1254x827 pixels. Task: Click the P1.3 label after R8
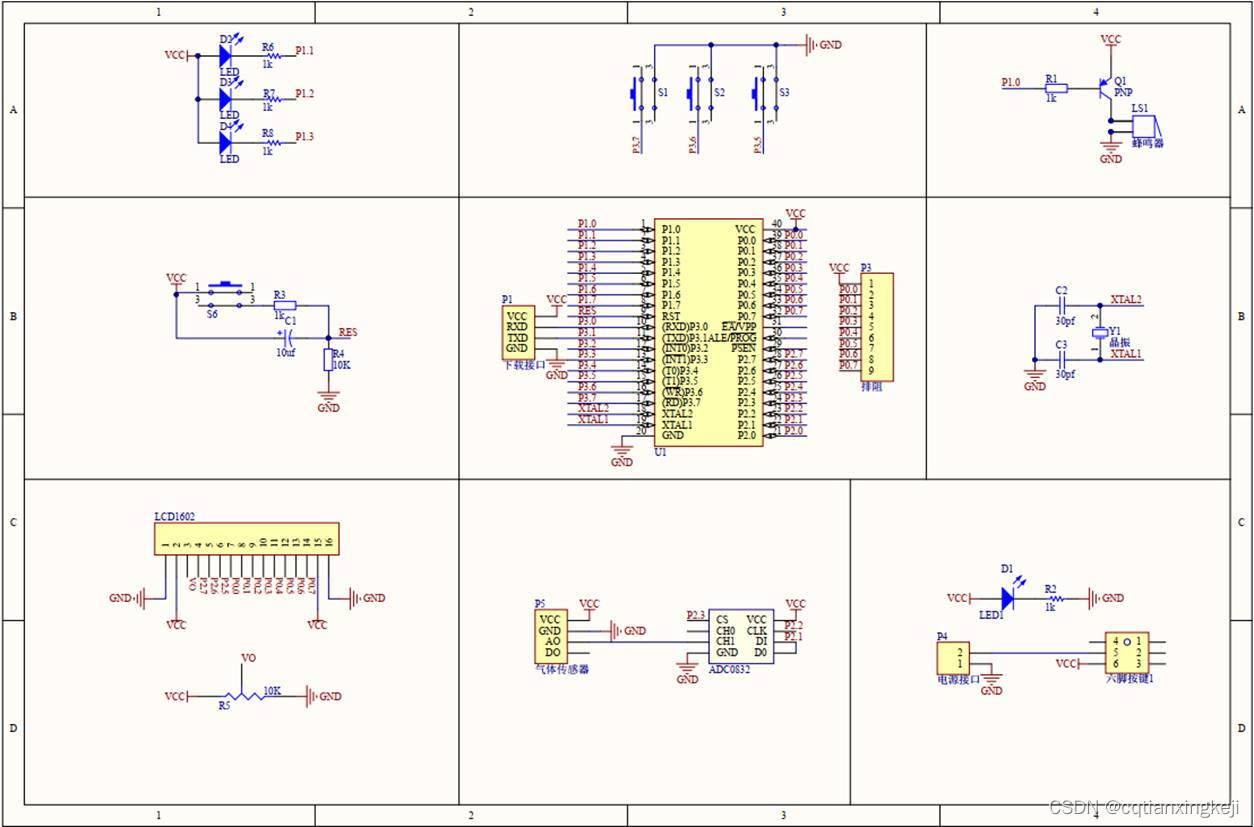305,136
